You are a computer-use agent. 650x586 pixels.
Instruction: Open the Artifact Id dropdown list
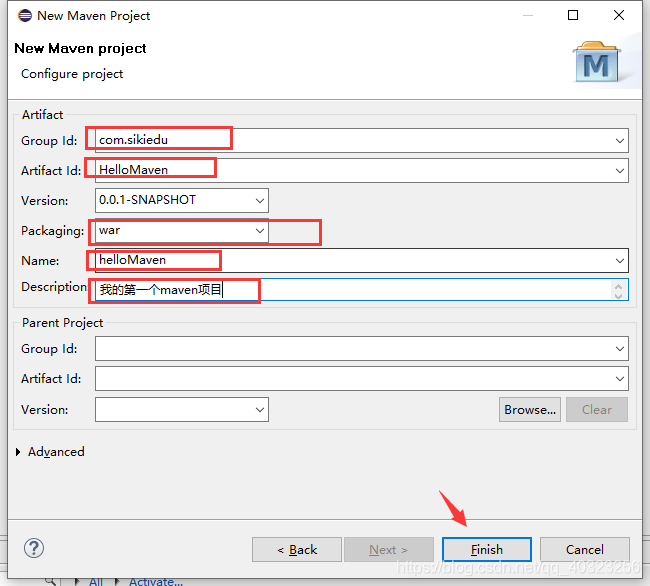pos(620,171)
